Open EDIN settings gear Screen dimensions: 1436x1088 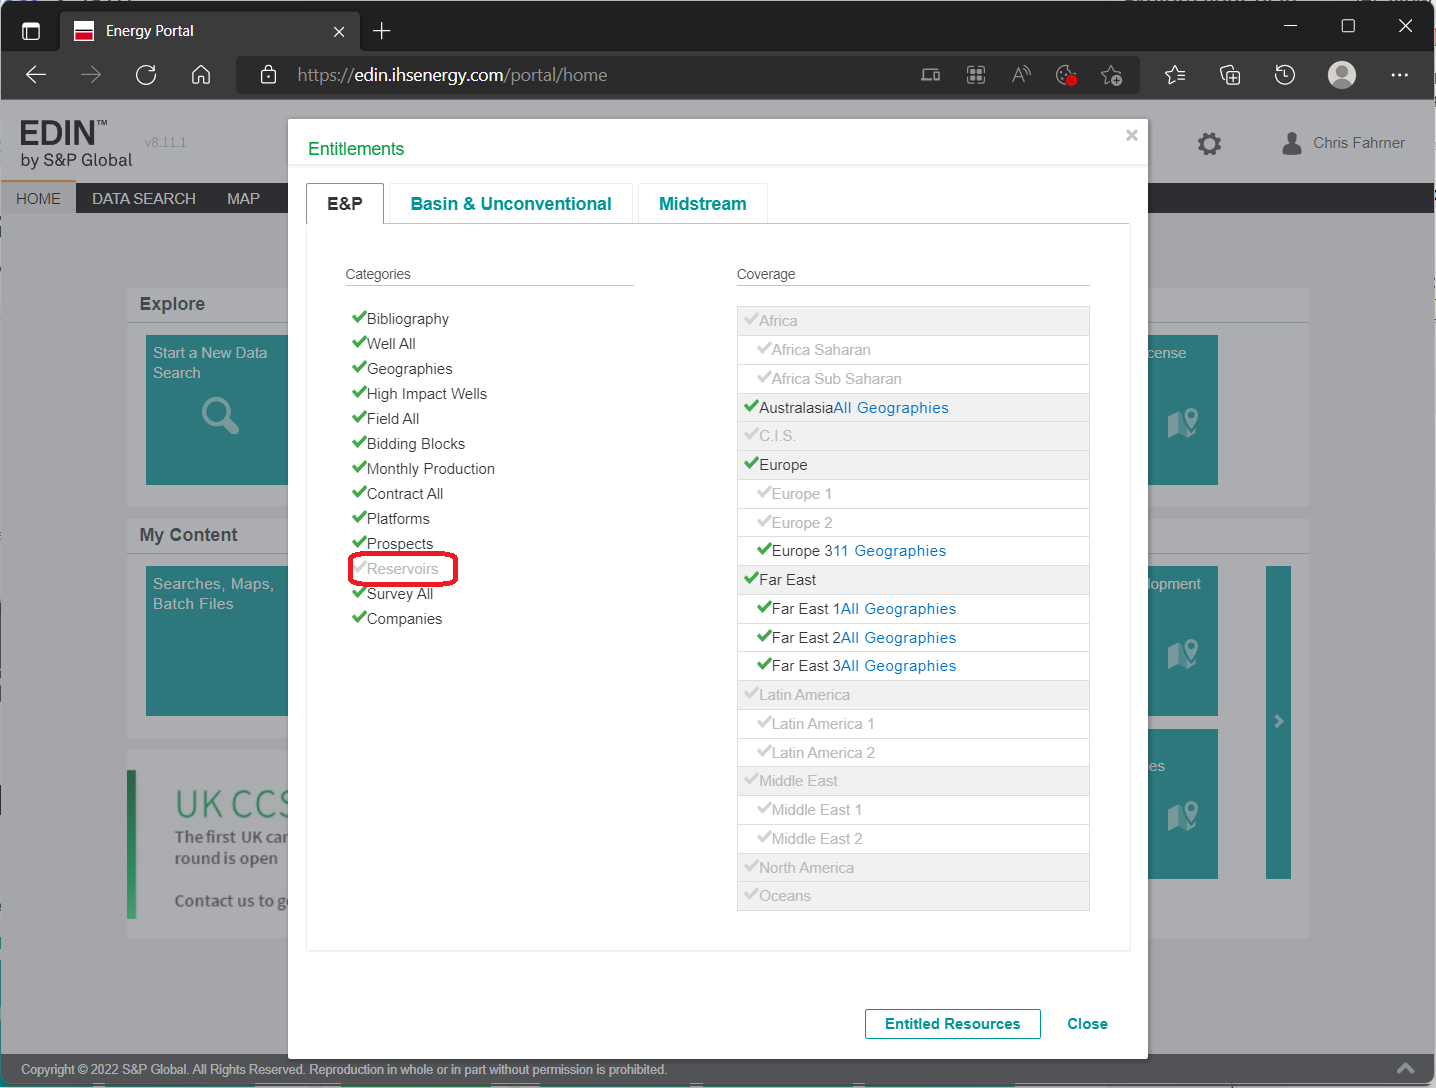(x=1209, y=144)
